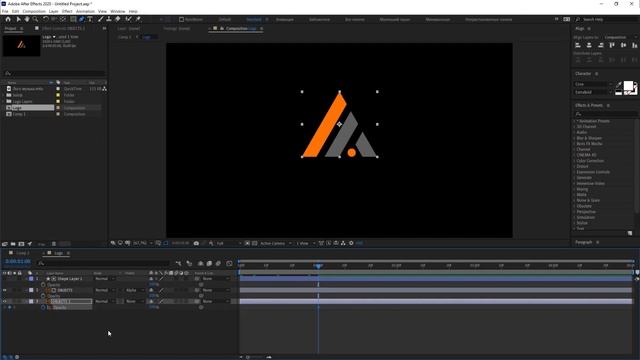
Task: Expand Animation Presets in Effects & Presets
Action: tap(574, 121)
